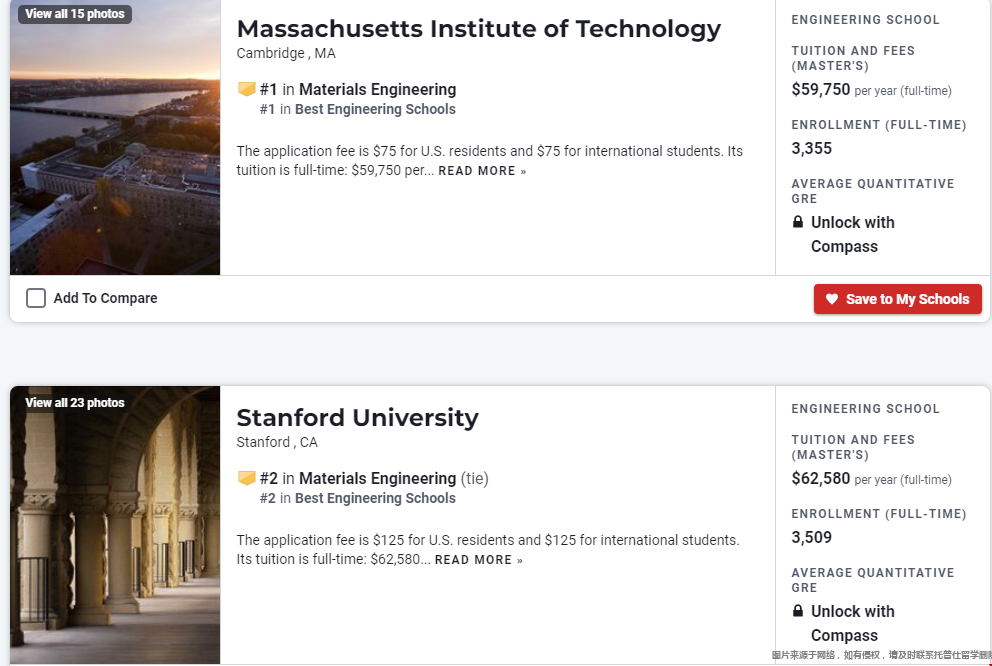Image resolution: width=992 pixels, height=666 pixels.
Task: Tick the Add To Compare checkbox
Action: 36,298
